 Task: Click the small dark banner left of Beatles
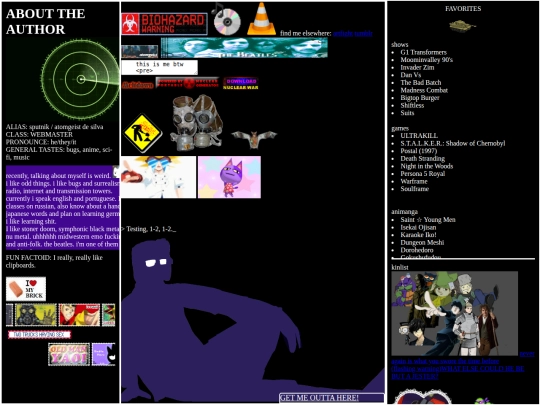click(139, 51)
